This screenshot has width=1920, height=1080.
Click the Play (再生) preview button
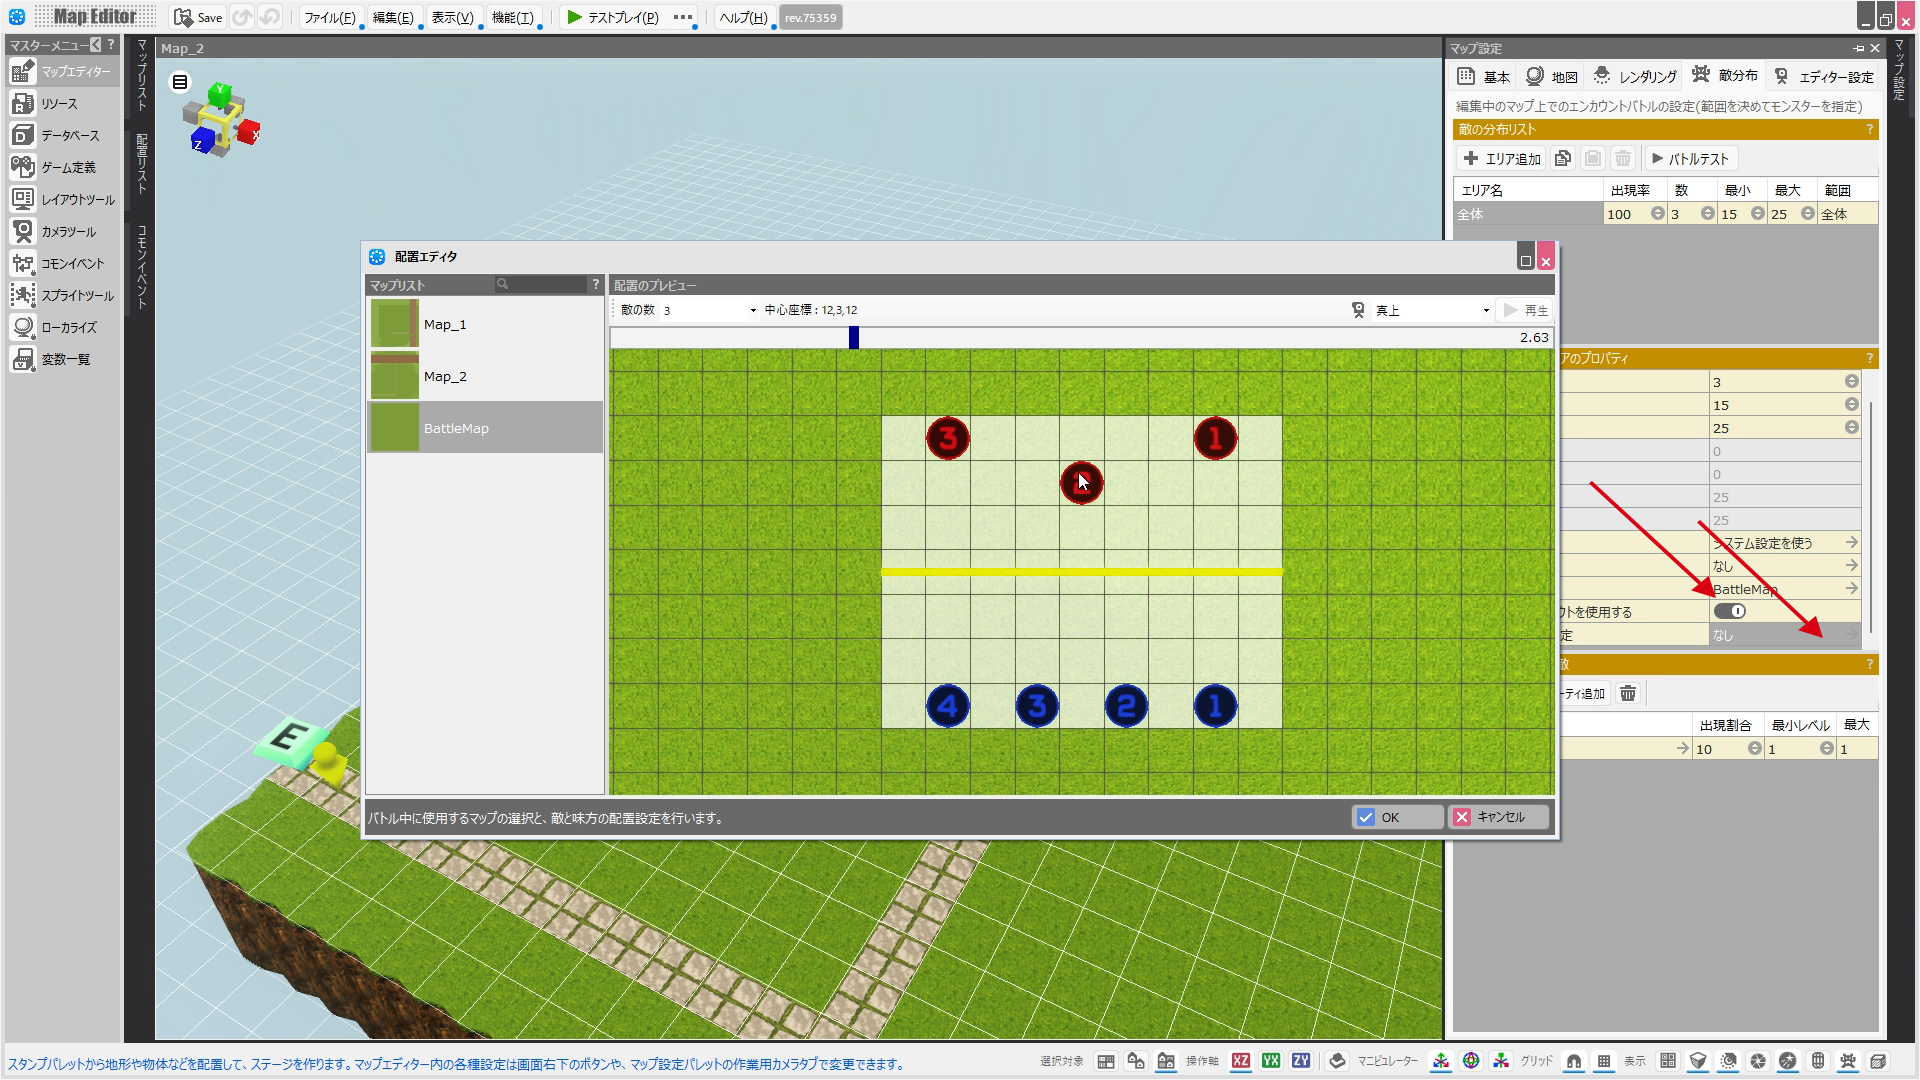pyautogui.click(x=1526, y=310)
